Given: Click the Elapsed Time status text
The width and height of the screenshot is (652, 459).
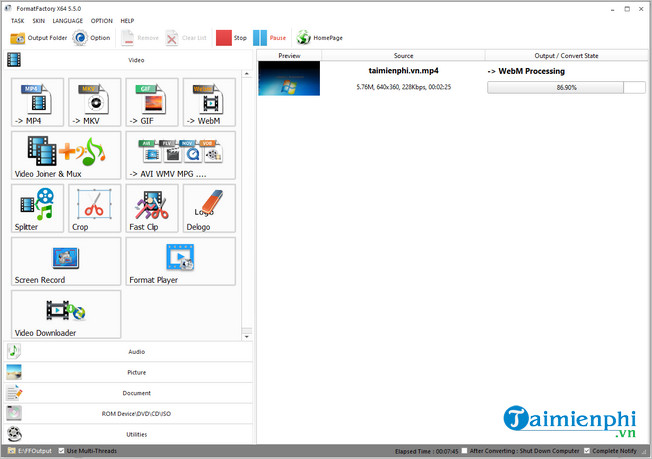Looking at the screenshot, I should click(x=427, y=451).
